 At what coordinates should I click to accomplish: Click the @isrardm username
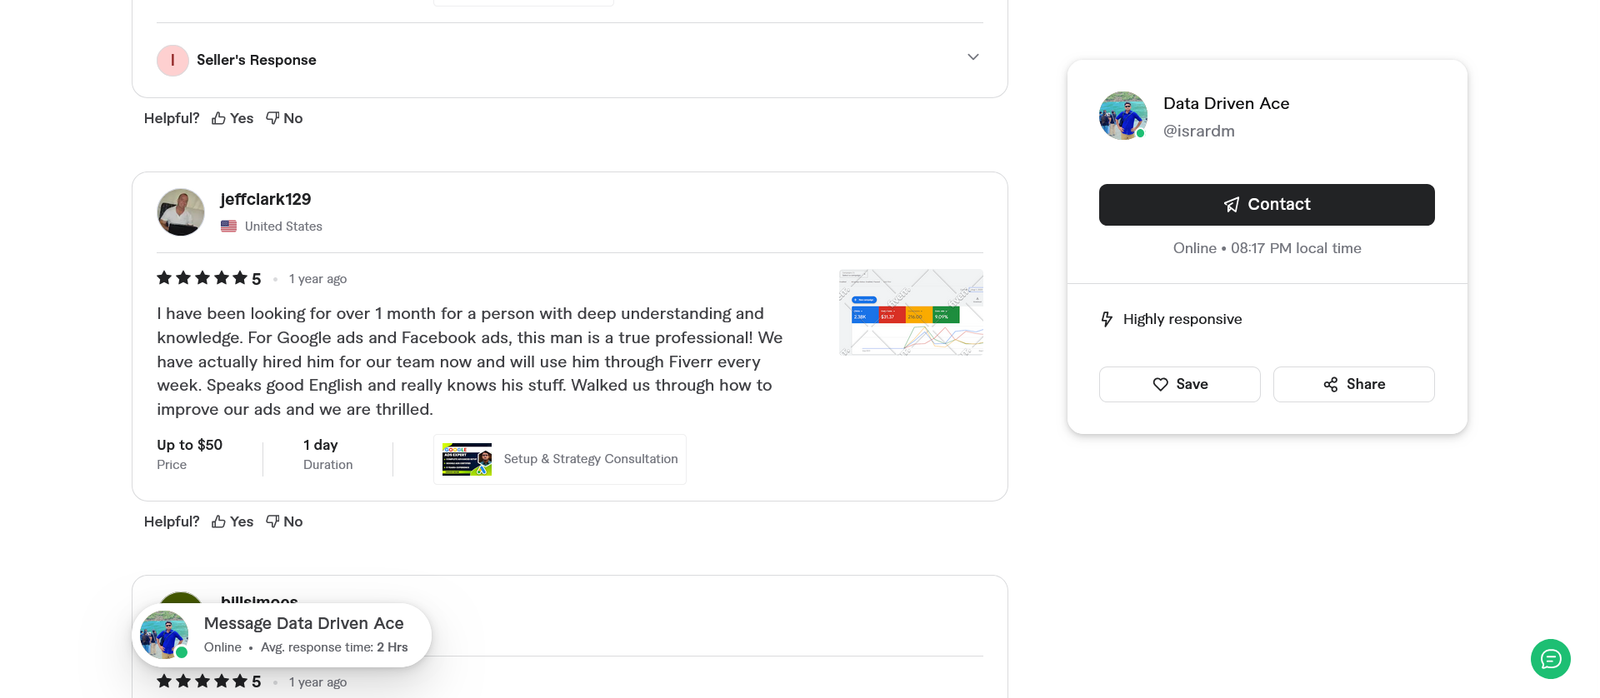pos(1199,131)
